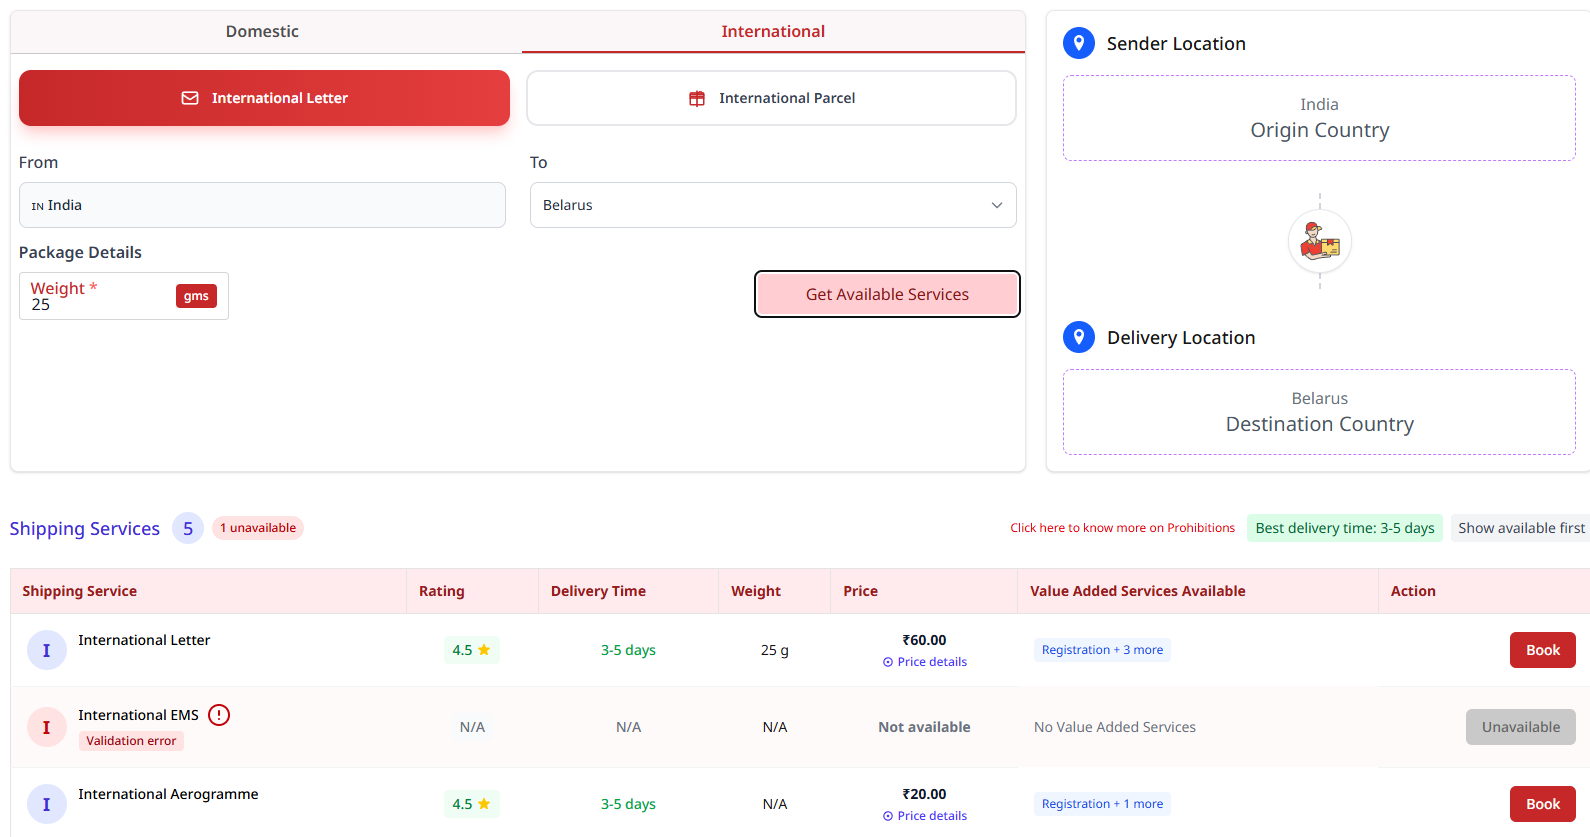Switch to the International tab
This screenshot has width=1590, height=837.
pyautogui.click(x=773, y=31)
